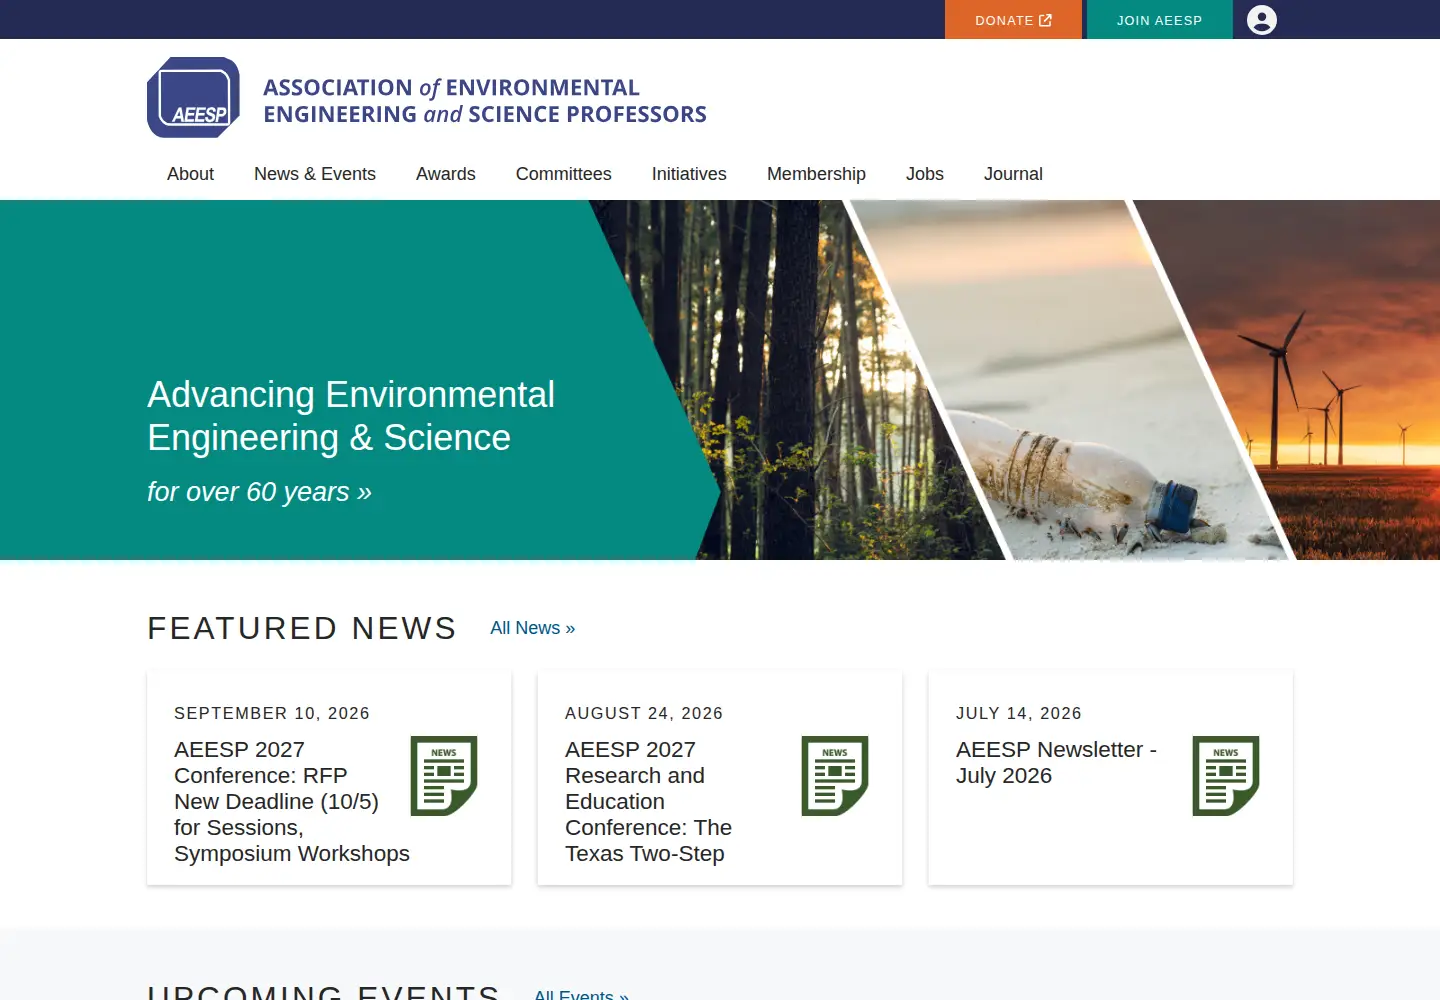Click the news icon on Newsletter July 2026 card

click(x=1226, y=776)
